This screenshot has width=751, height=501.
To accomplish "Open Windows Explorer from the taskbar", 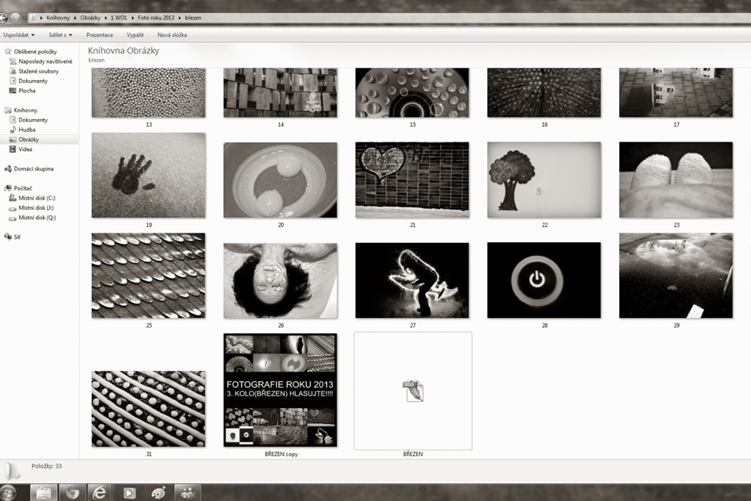I will coord(44,492).
